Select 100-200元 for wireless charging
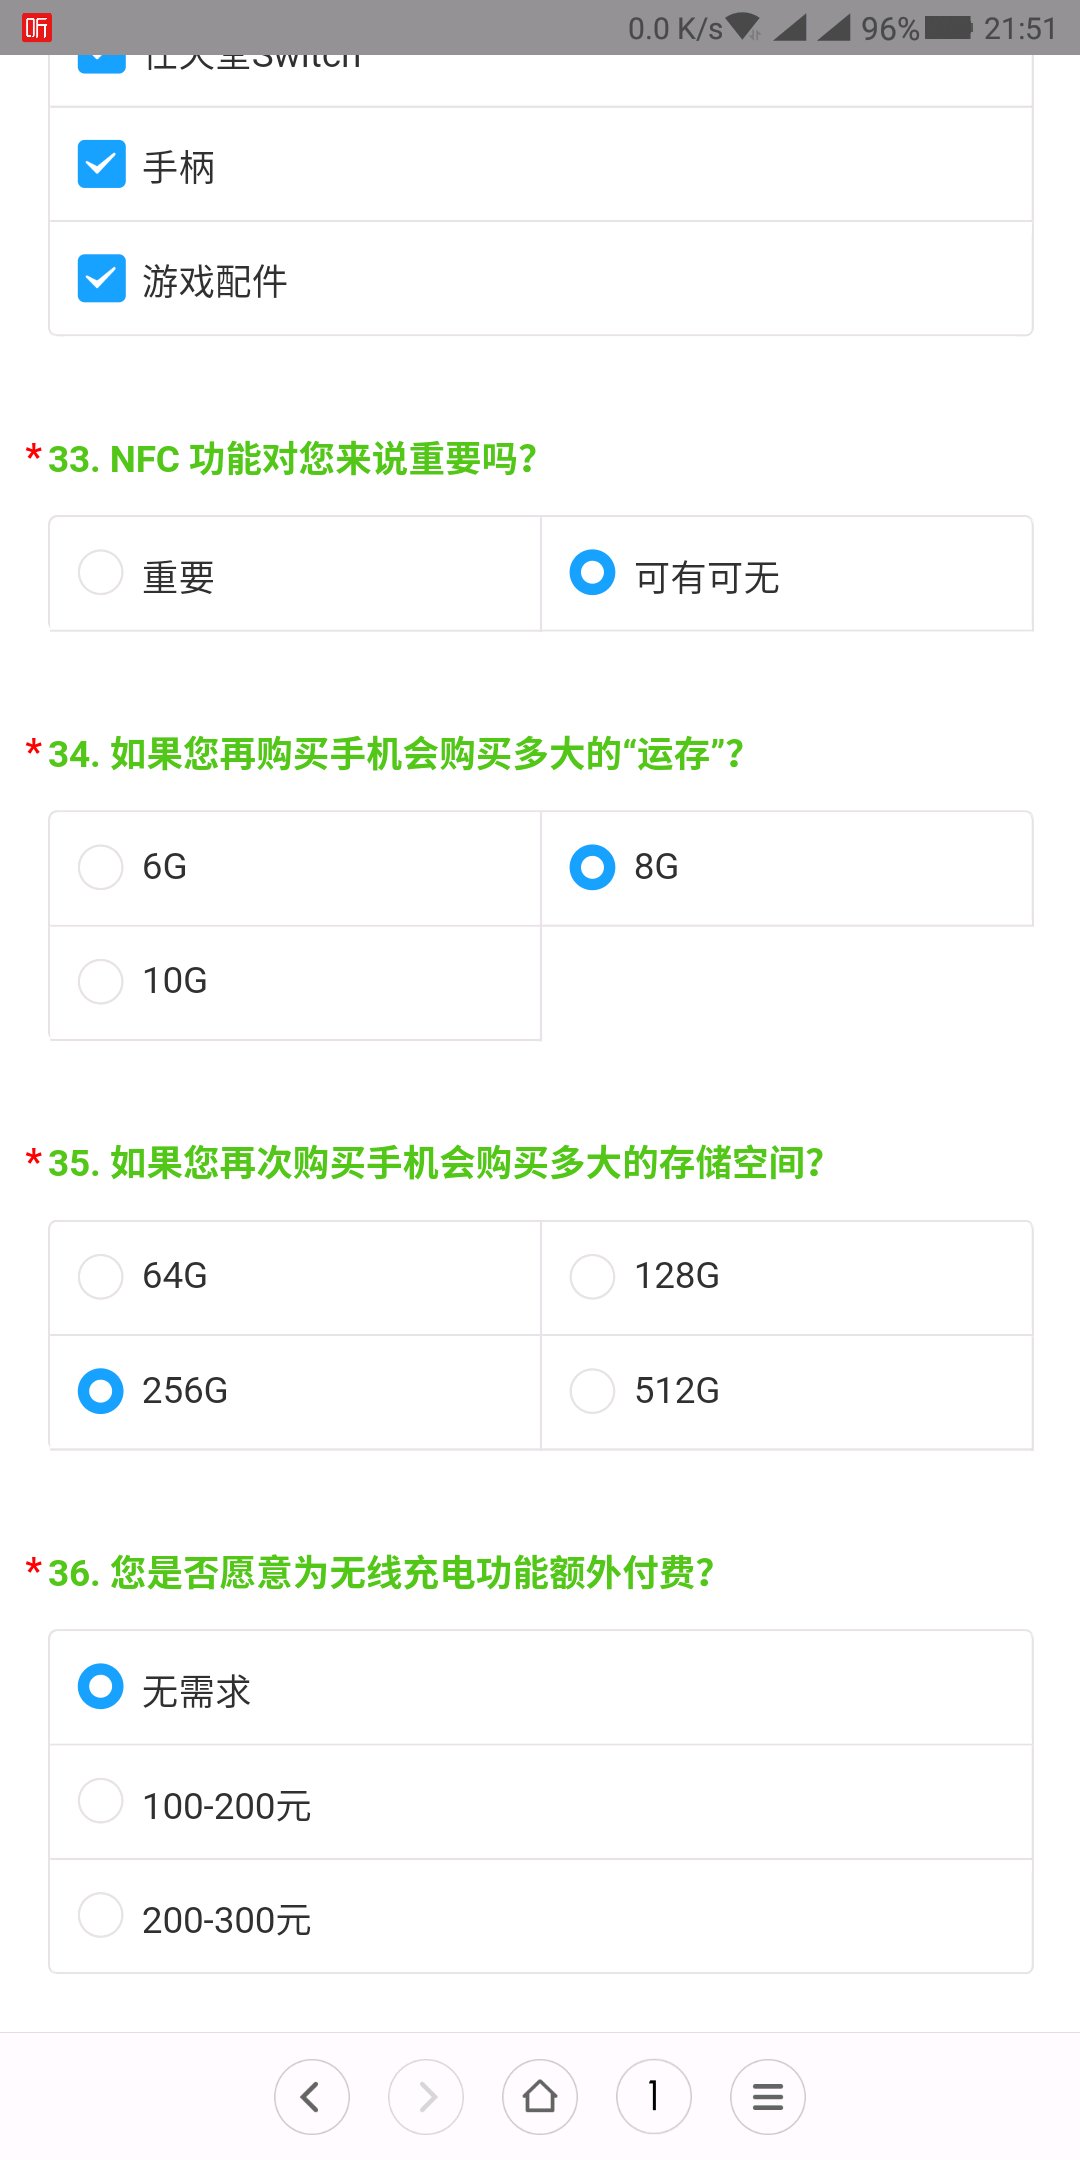 [101, 1801]
